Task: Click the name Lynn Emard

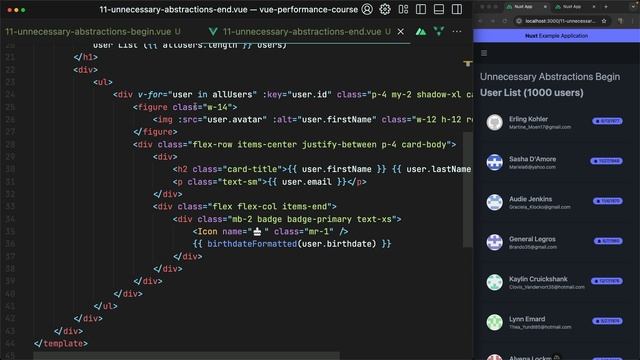Action: [527, 319]
